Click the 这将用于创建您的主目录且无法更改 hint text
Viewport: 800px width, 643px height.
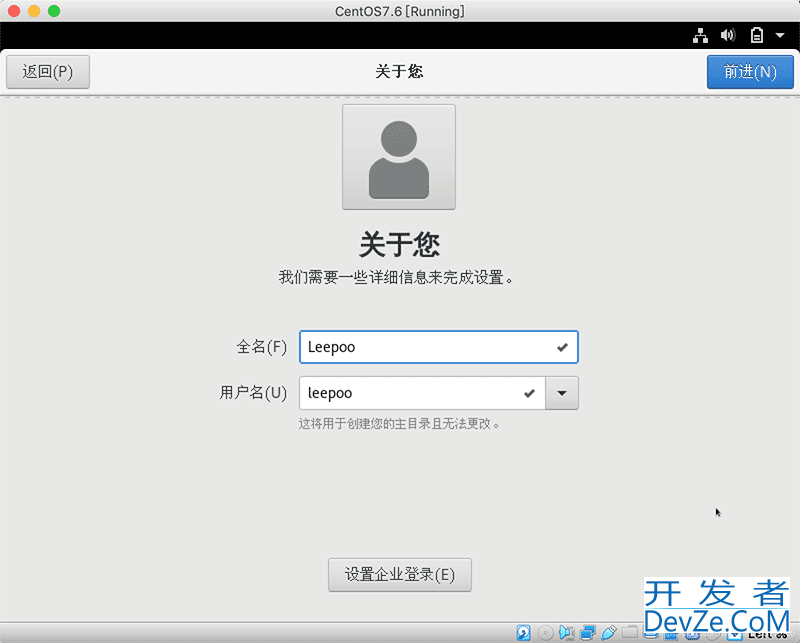[399, 424]
